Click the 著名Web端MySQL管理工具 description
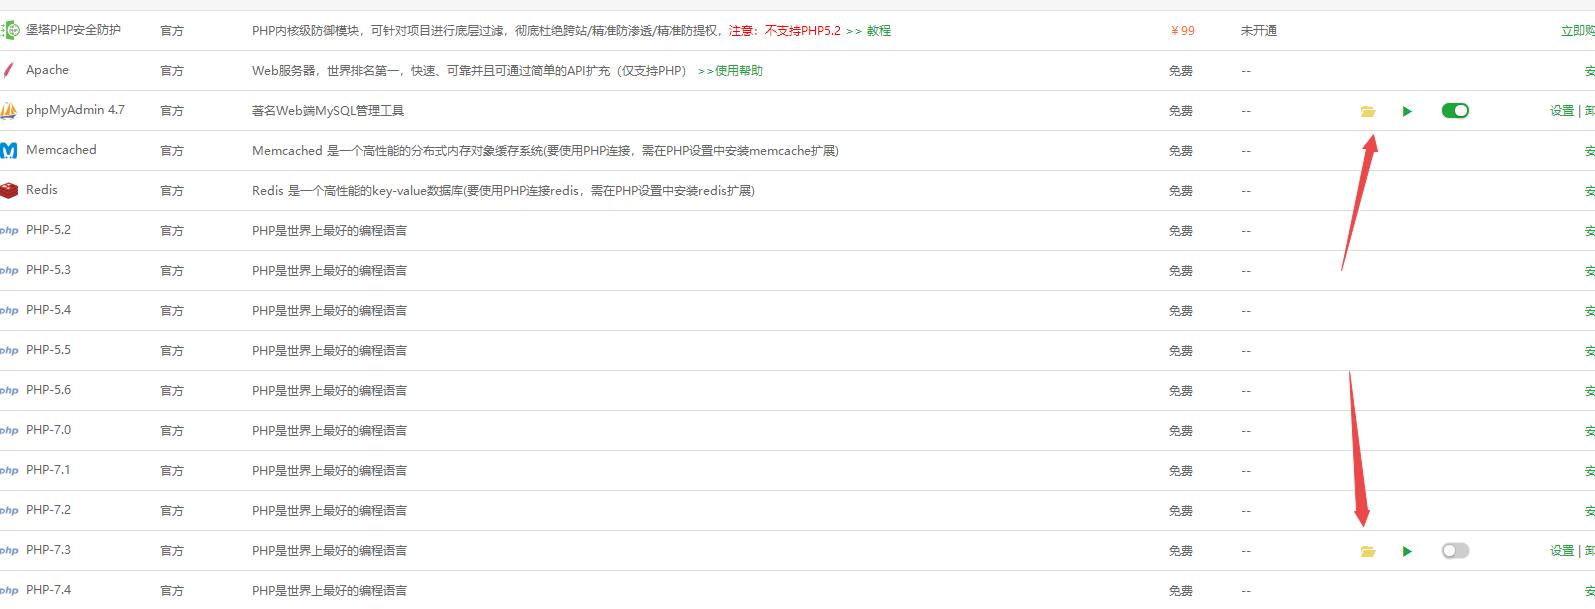Image resolution: width=1595 pixels, height=609 pixels. pos(328,111)
